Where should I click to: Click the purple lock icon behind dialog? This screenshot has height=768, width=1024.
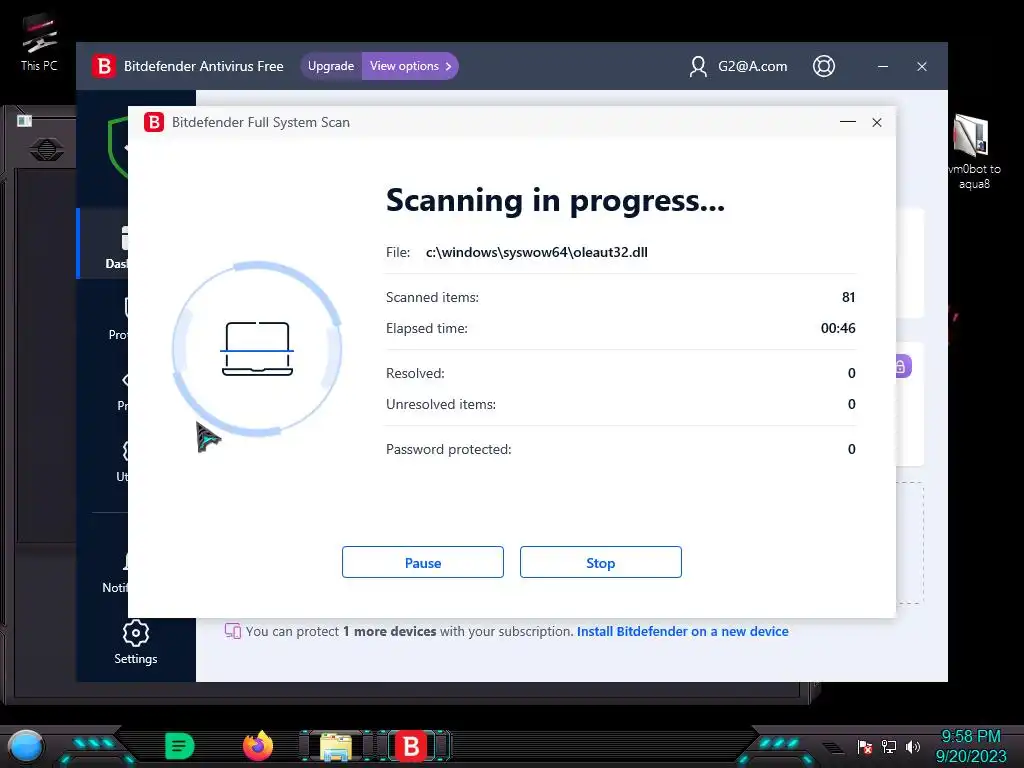902,366
